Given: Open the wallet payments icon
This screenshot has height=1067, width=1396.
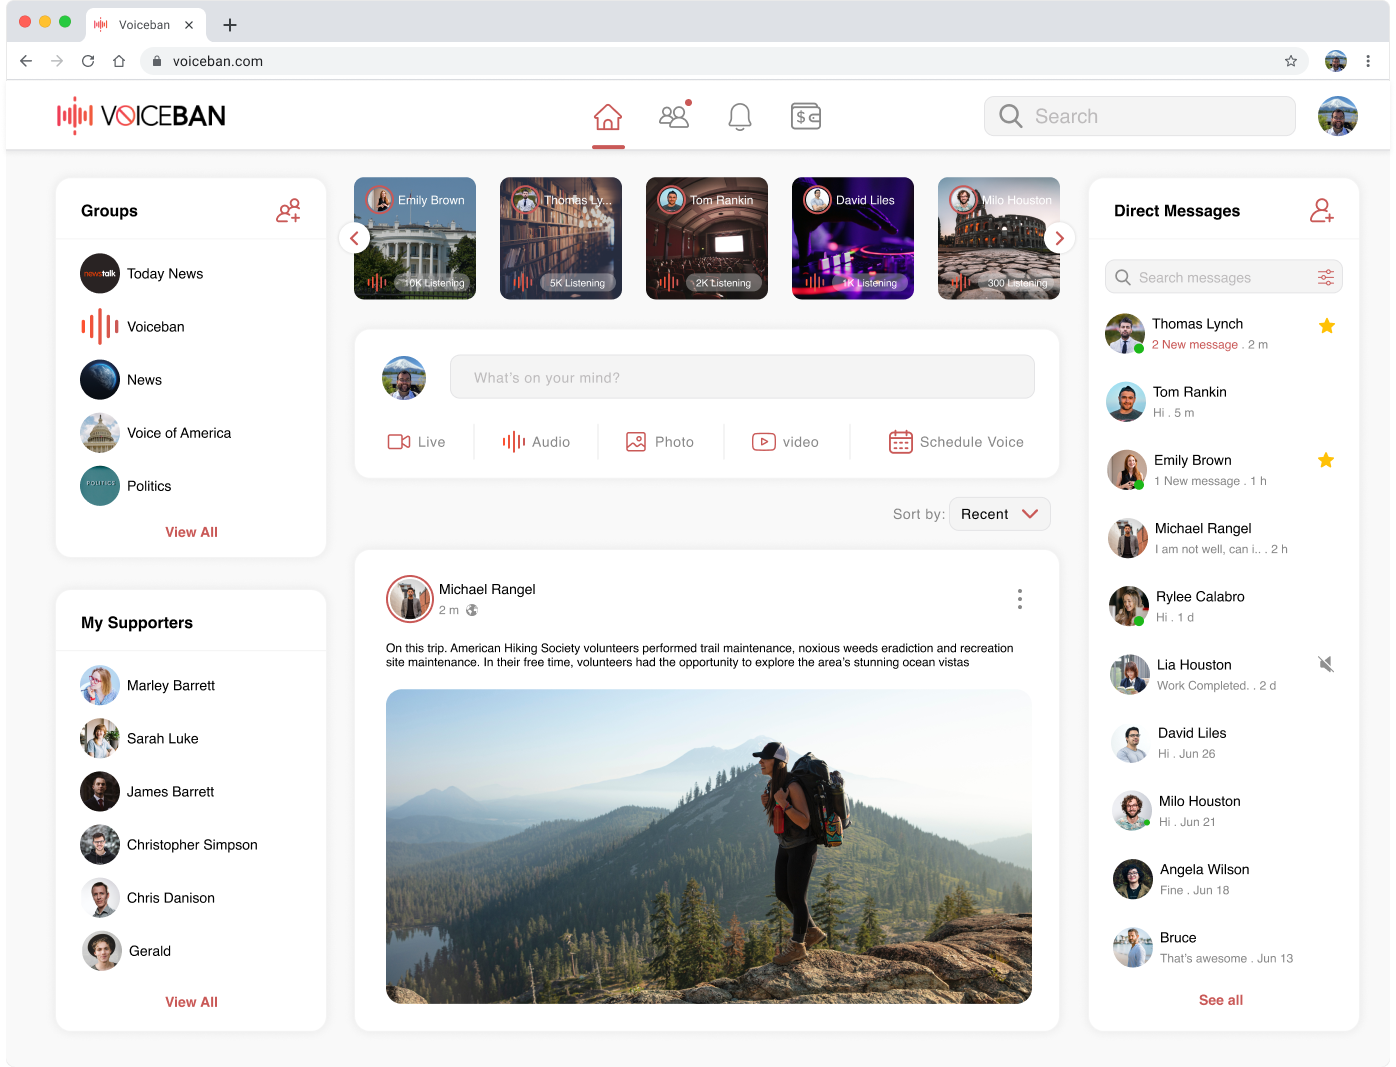Looking at the screenshot, I should [806, 117].
